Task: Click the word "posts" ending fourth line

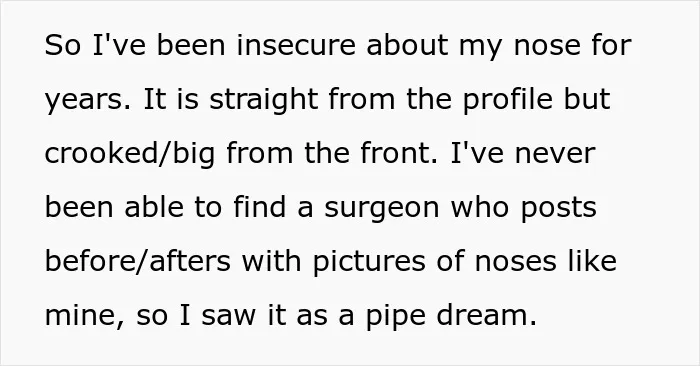Action: click(558, 208)
